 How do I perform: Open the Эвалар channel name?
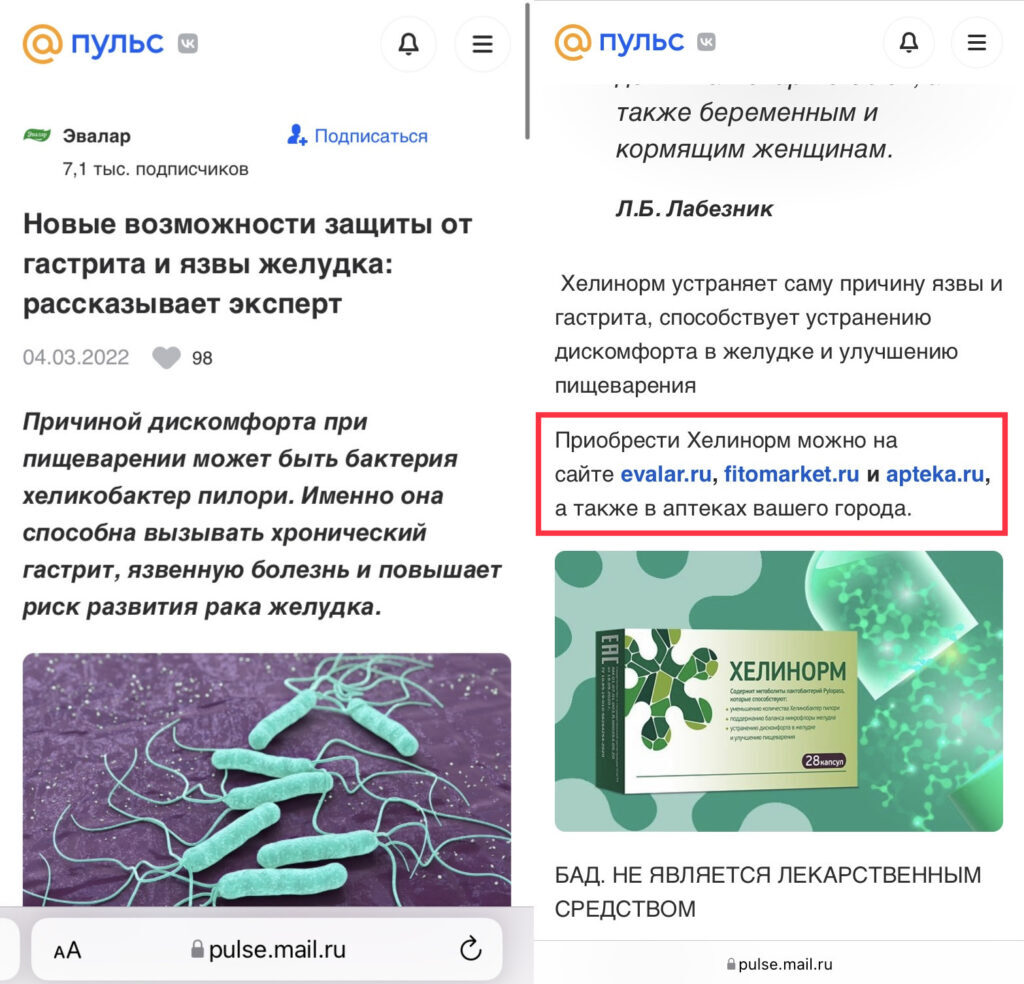(x=97, y=136)
